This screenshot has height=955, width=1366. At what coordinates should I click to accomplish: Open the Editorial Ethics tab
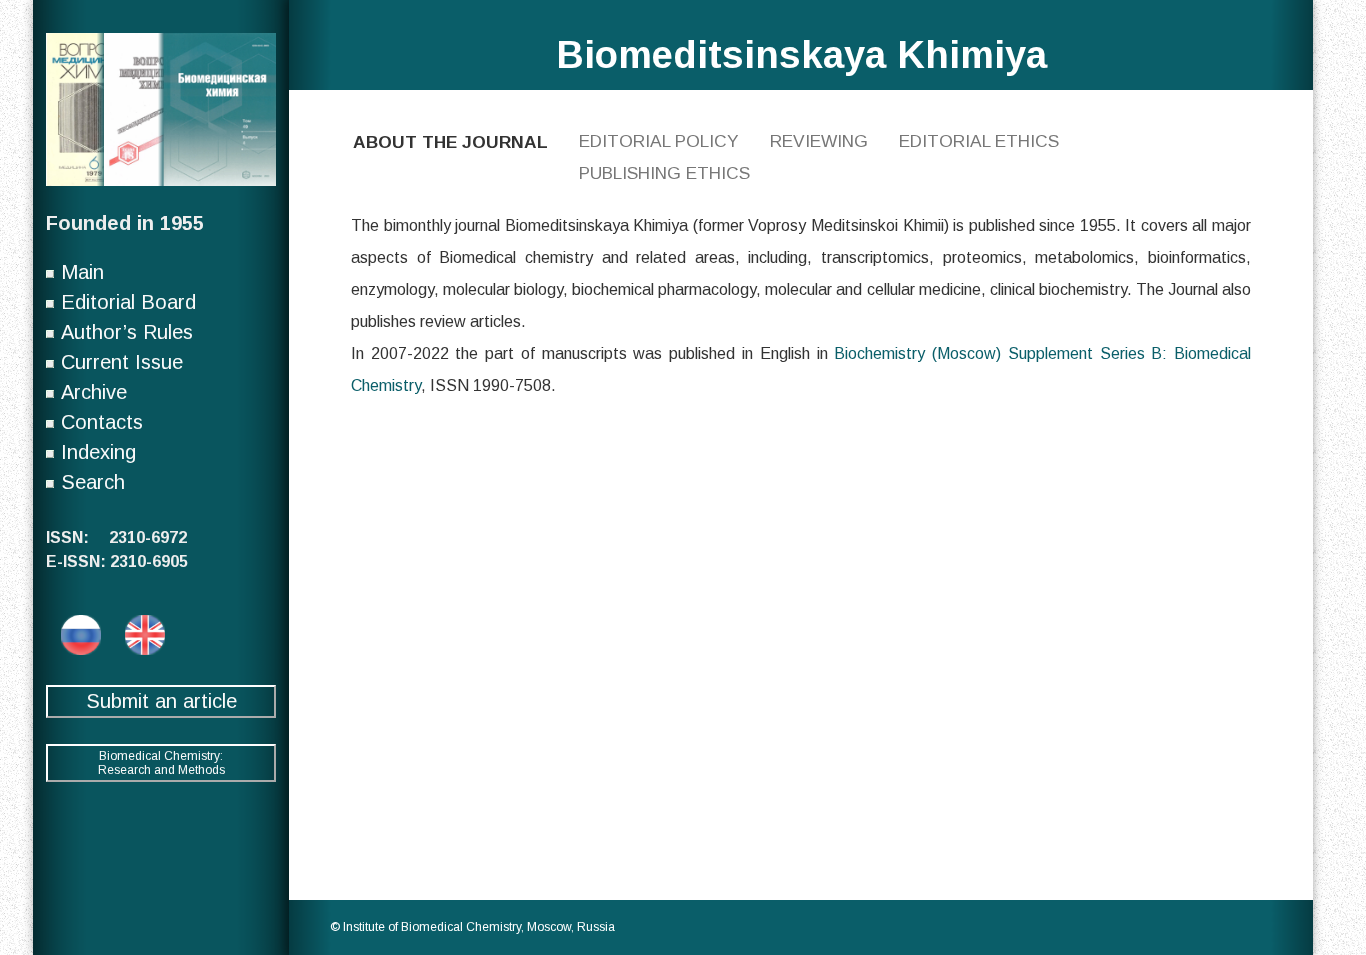978,141
